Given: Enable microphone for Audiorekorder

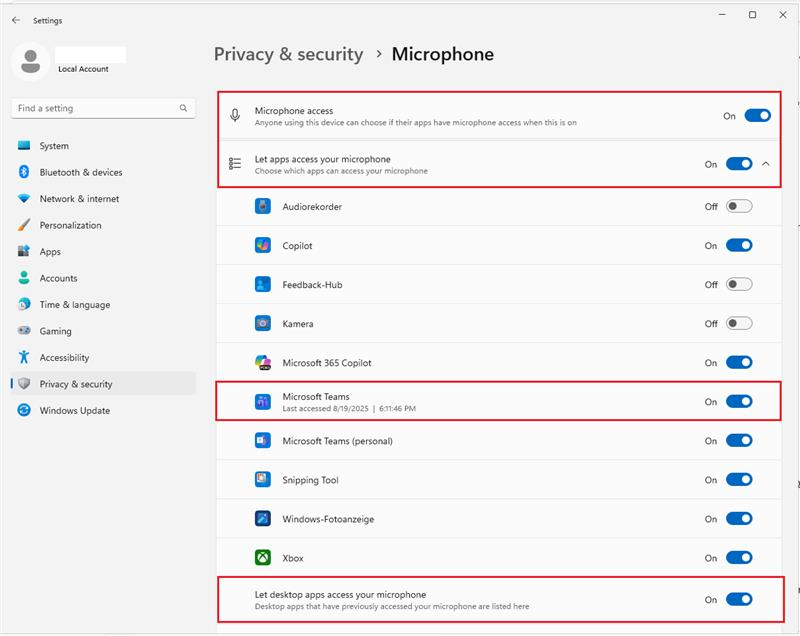Looking at the screenshot, I should [739, 207].
